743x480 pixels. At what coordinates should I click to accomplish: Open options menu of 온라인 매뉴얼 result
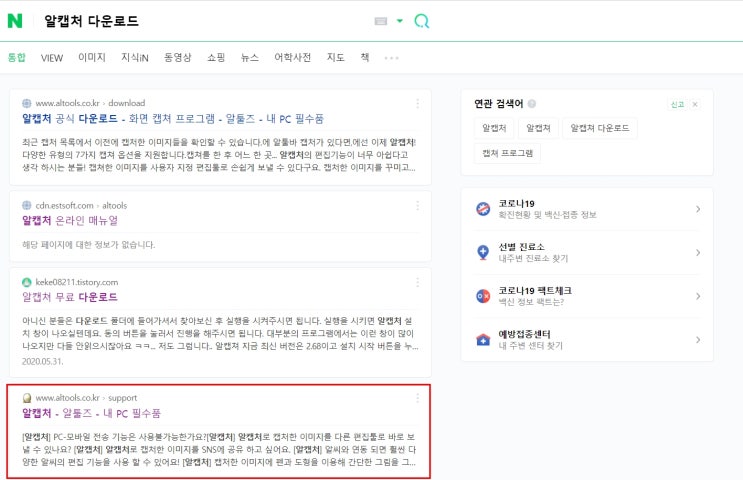(417, 205)
